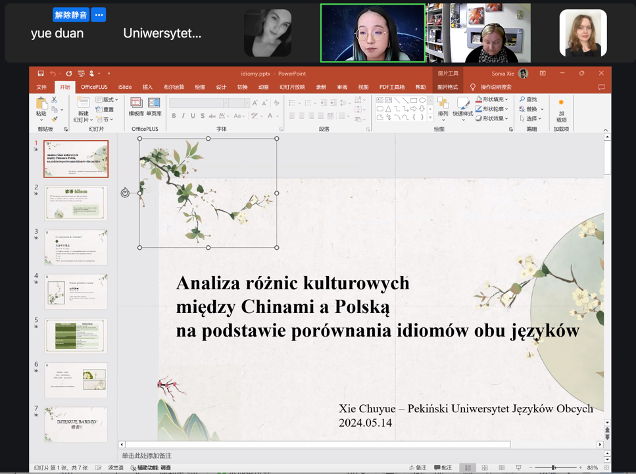This screenshot has height=474, width=636.
Task: Toggle Italic text formatting
Action: point(183,115)
